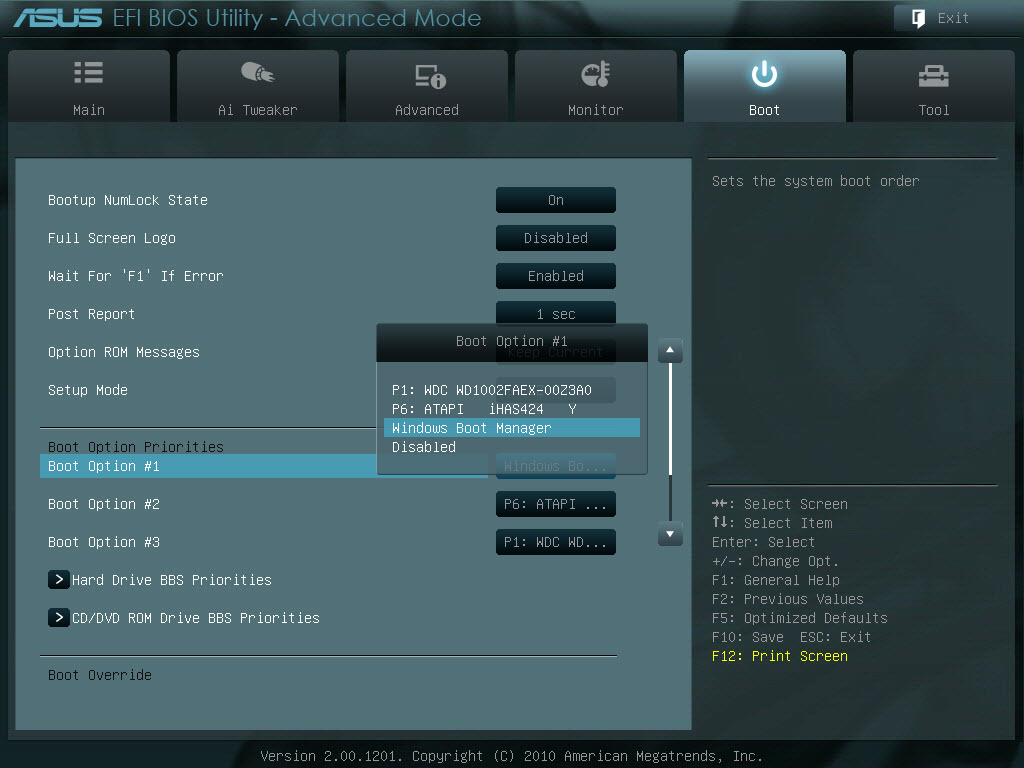Click the Exit button label
The image size is (1024, 768).
pos(953,18)
